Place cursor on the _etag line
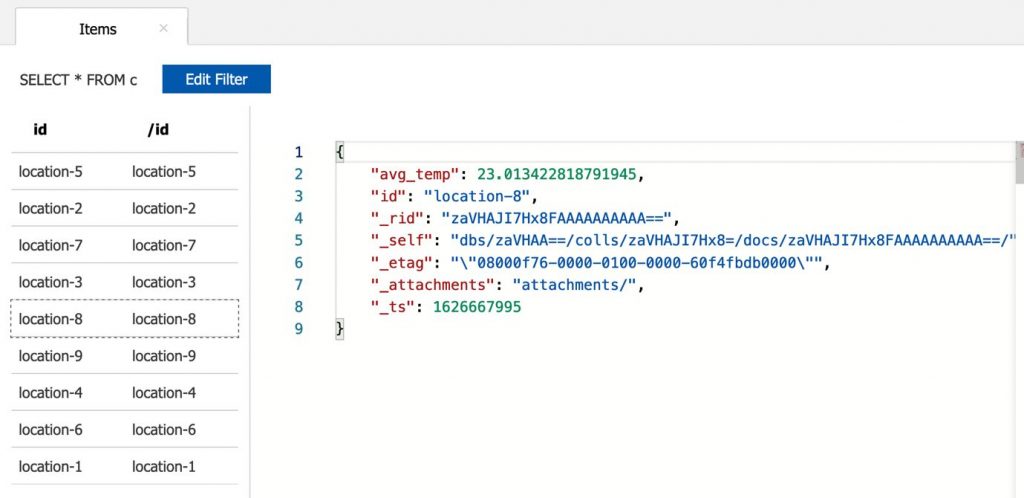The height and width of the screenshot is (498, 1024). point(600,263)
